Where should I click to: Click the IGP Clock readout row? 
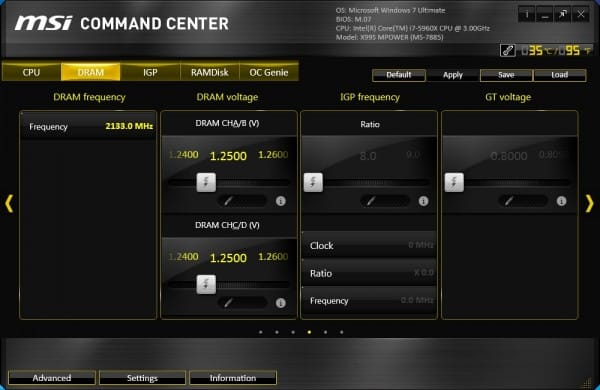[369, 245]
